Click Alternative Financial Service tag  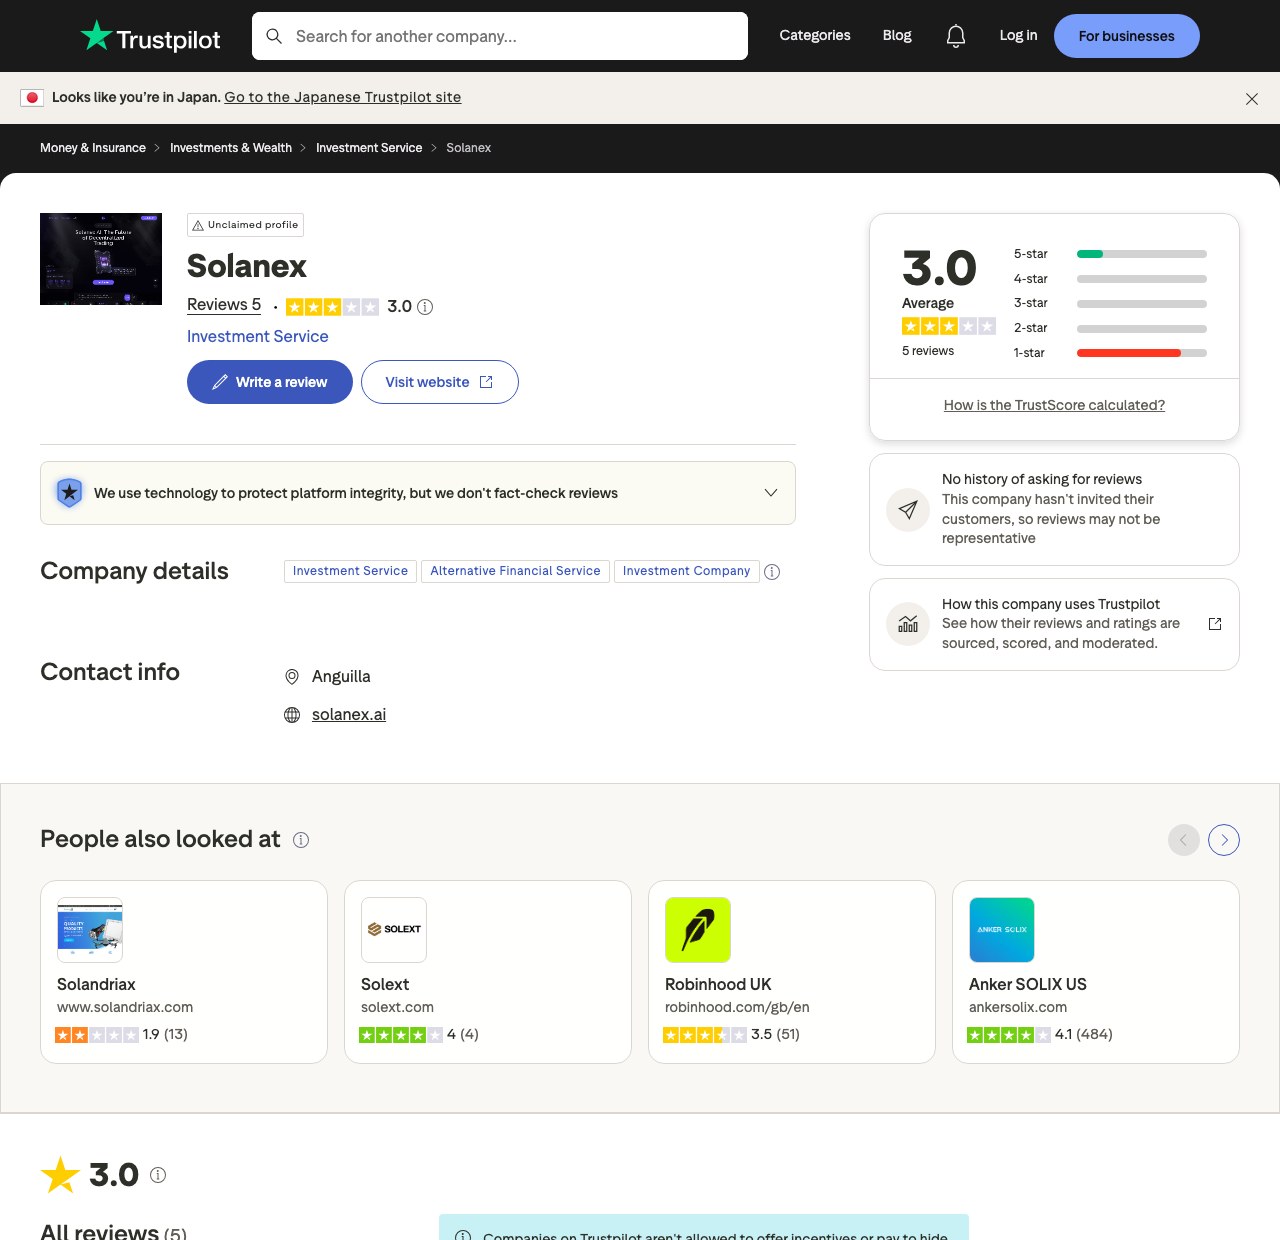pos(515,571)
